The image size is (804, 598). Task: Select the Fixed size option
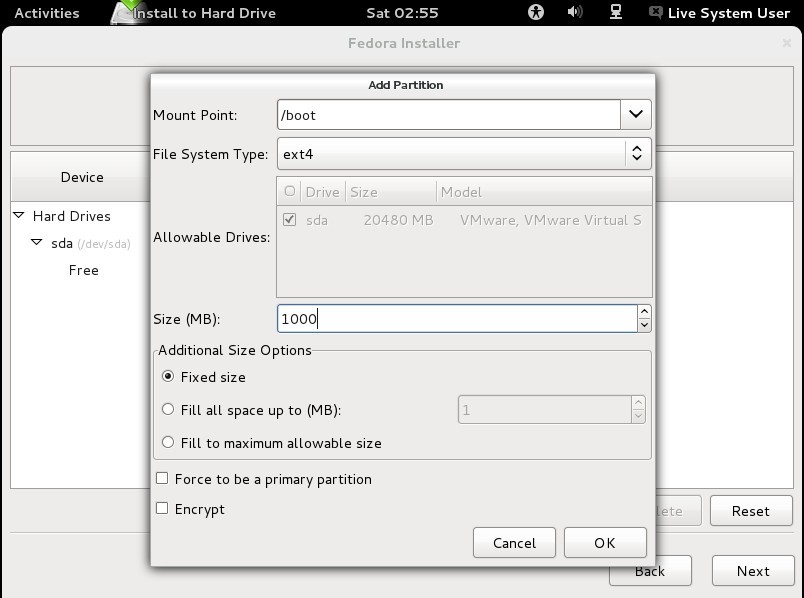click(168, 377)
